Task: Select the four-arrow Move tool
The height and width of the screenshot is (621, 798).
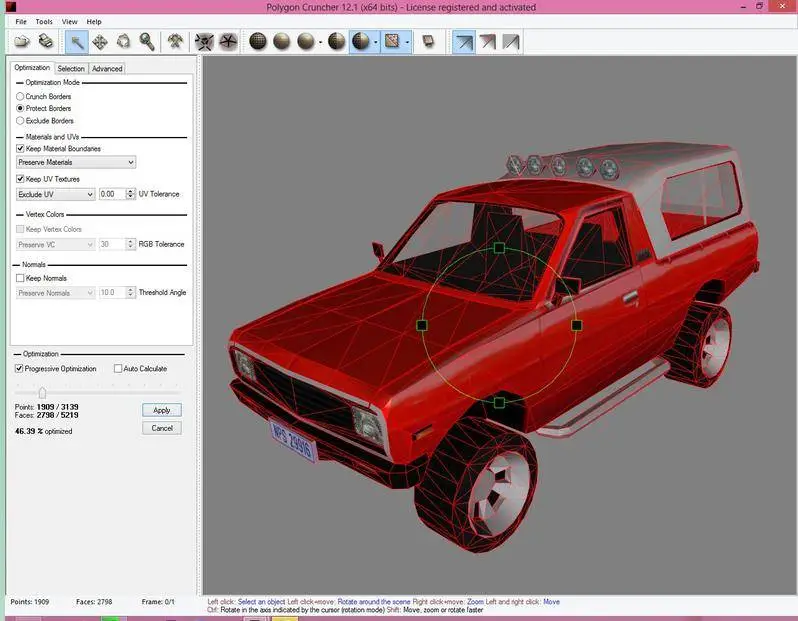Action: [100, 42]
